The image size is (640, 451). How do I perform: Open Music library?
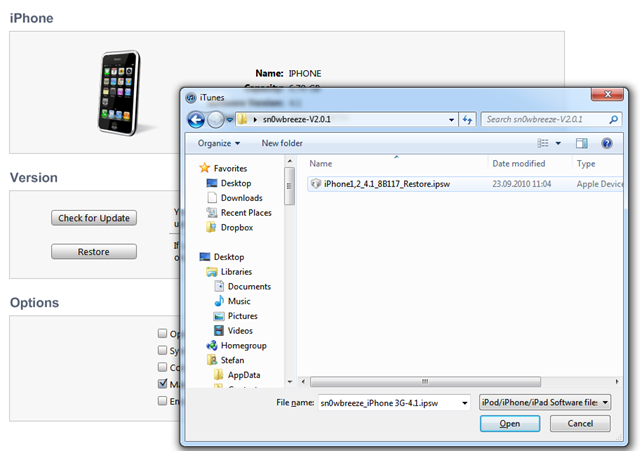pyautogui.click(x=239, y=301)
